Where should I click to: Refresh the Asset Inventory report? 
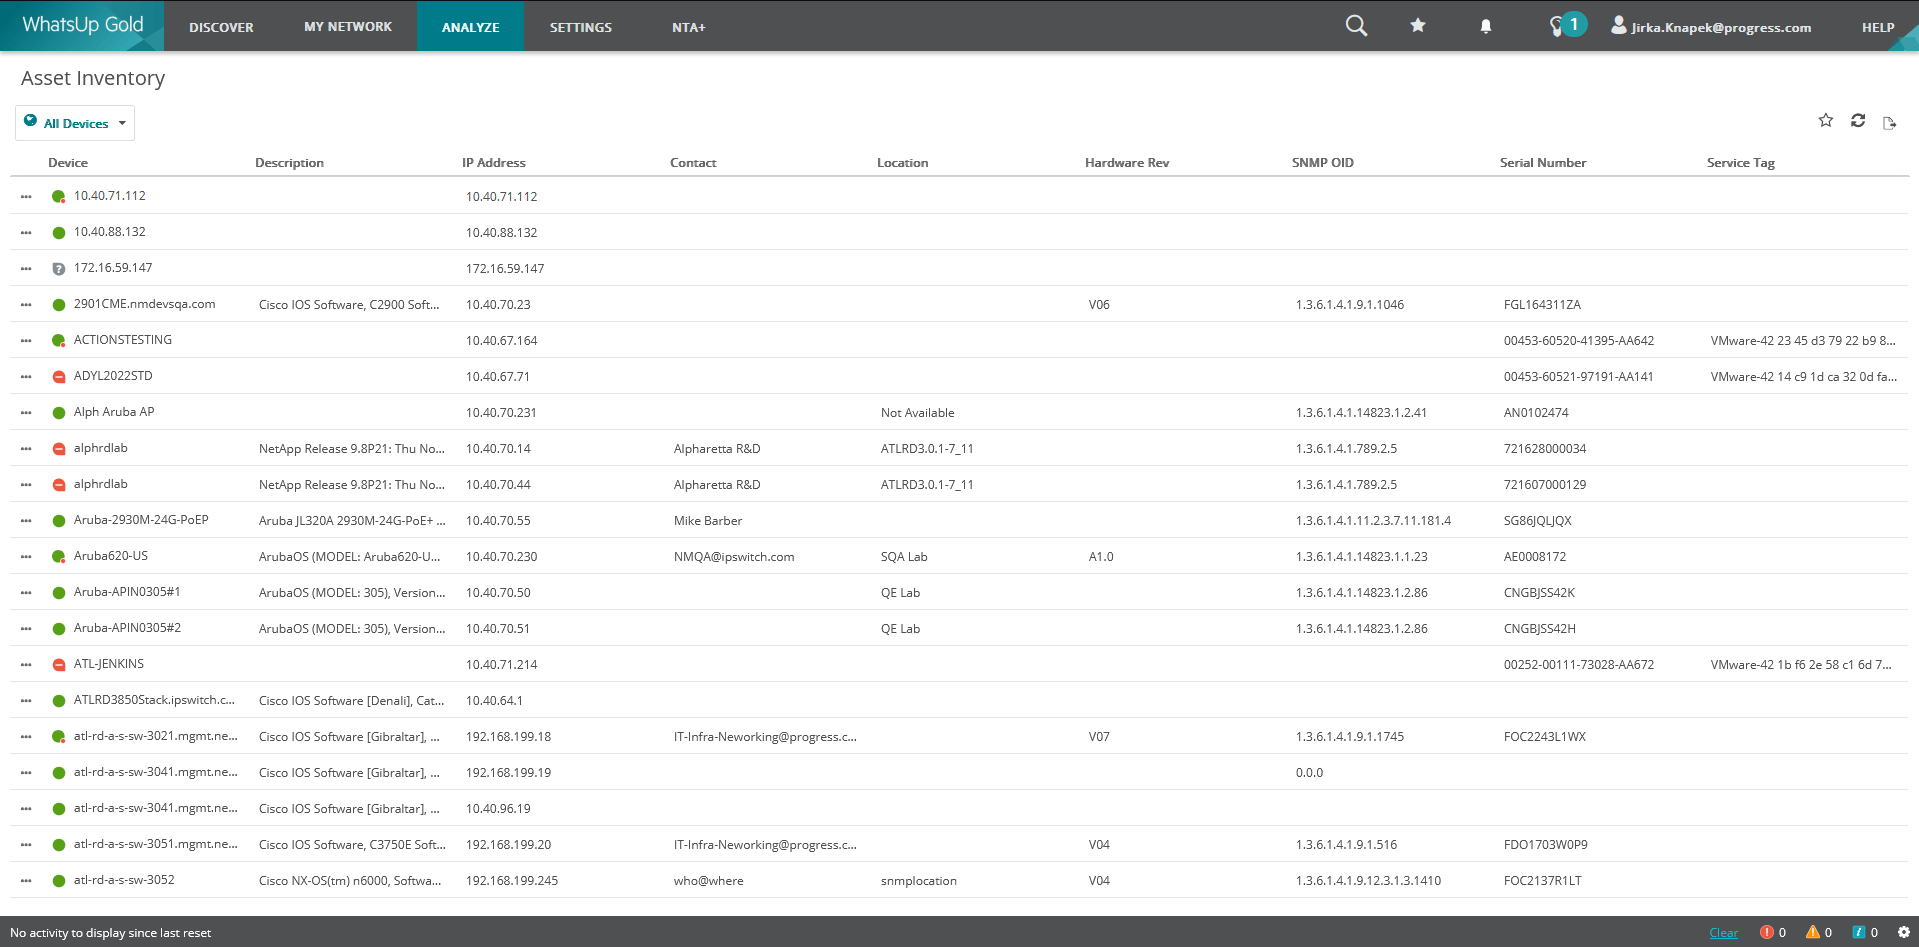pyautogui.click(x=1858, y=121)
